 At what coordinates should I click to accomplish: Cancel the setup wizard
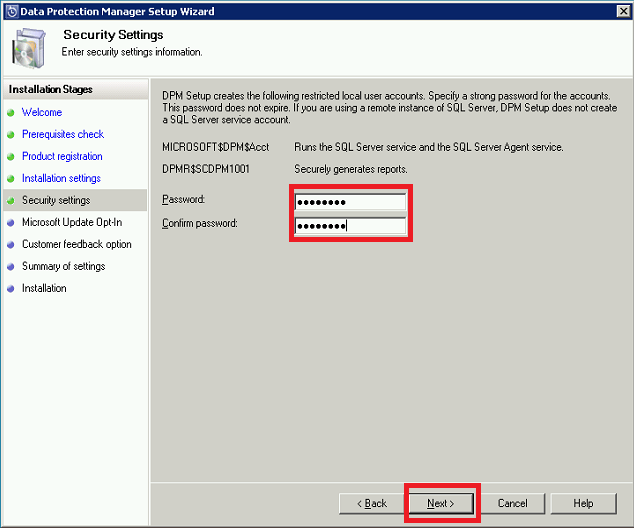(512, 503)
